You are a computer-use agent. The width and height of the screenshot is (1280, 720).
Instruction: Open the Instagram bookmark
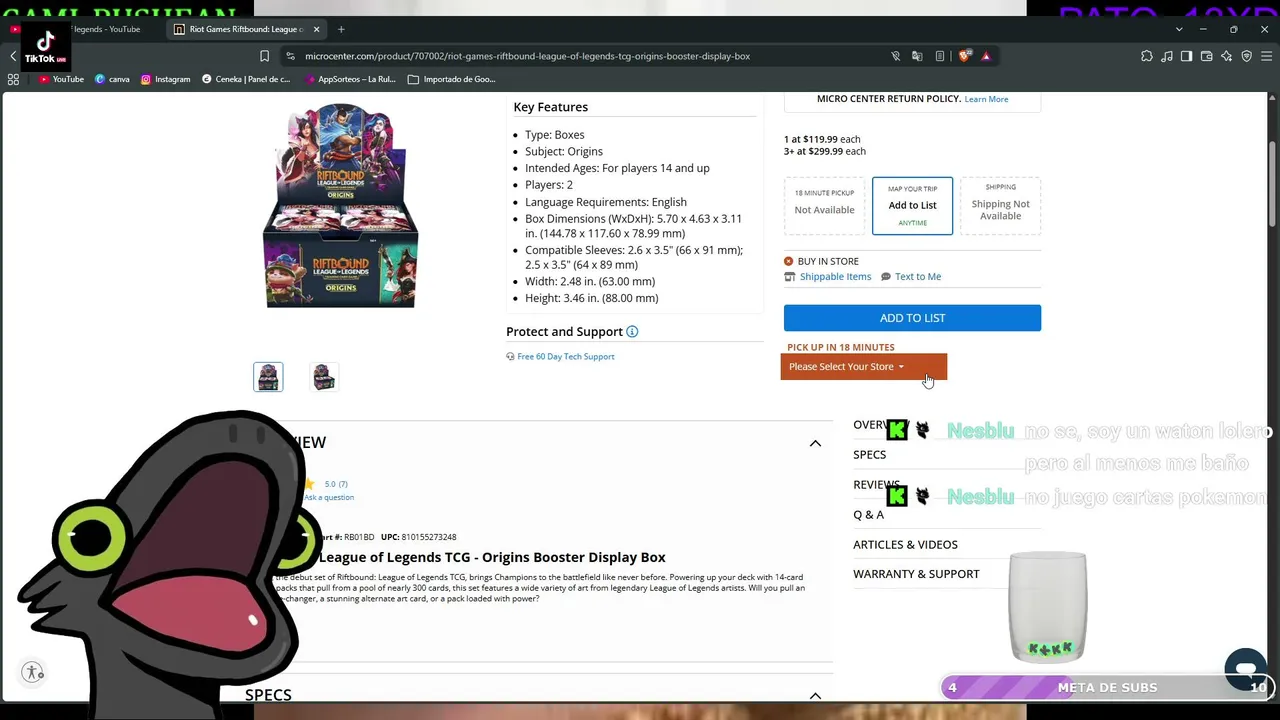pos(165,79)
